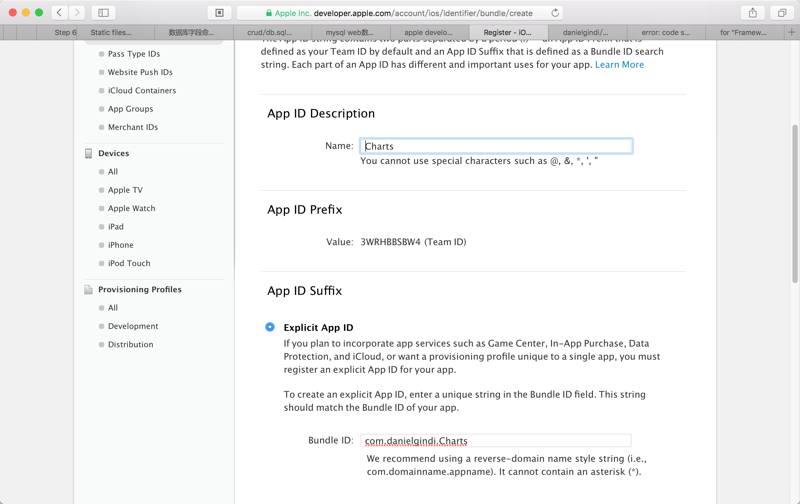Screen dimensions: 800x504
Task: Open App Groups in sidebar
Action: point(130,109)
